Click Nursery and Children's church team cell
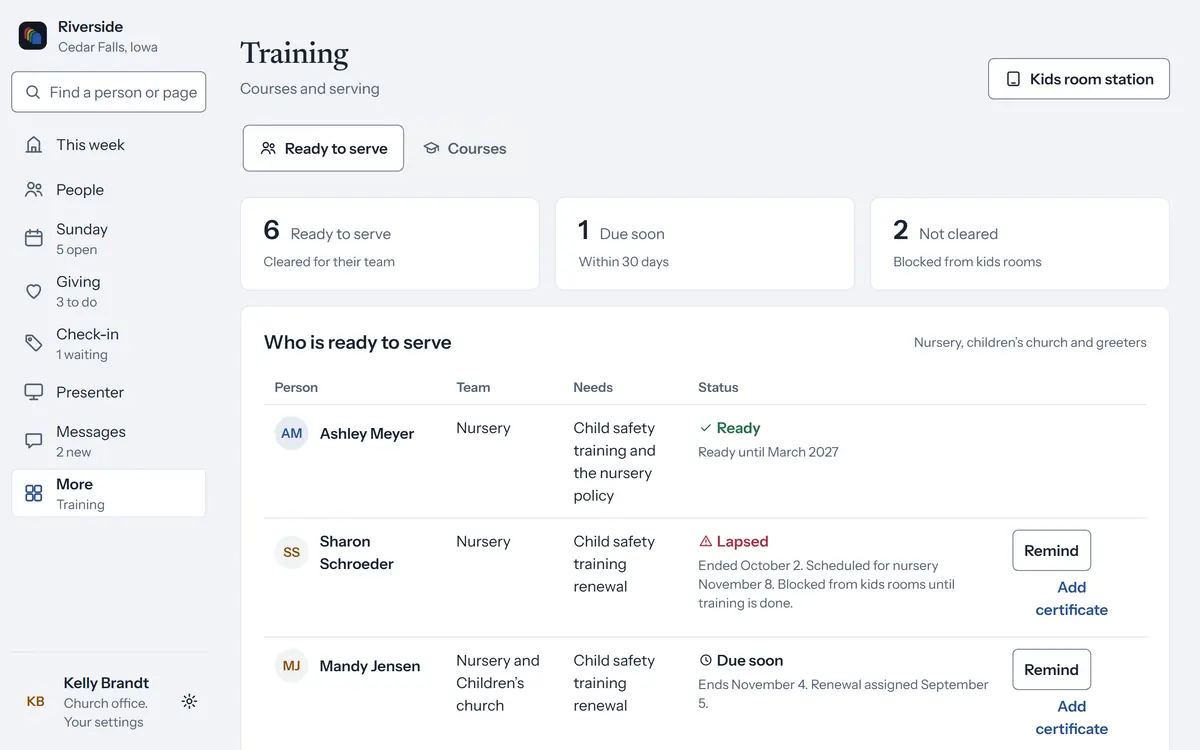This screenshot has height=750, width=1200. click(498, 683)
